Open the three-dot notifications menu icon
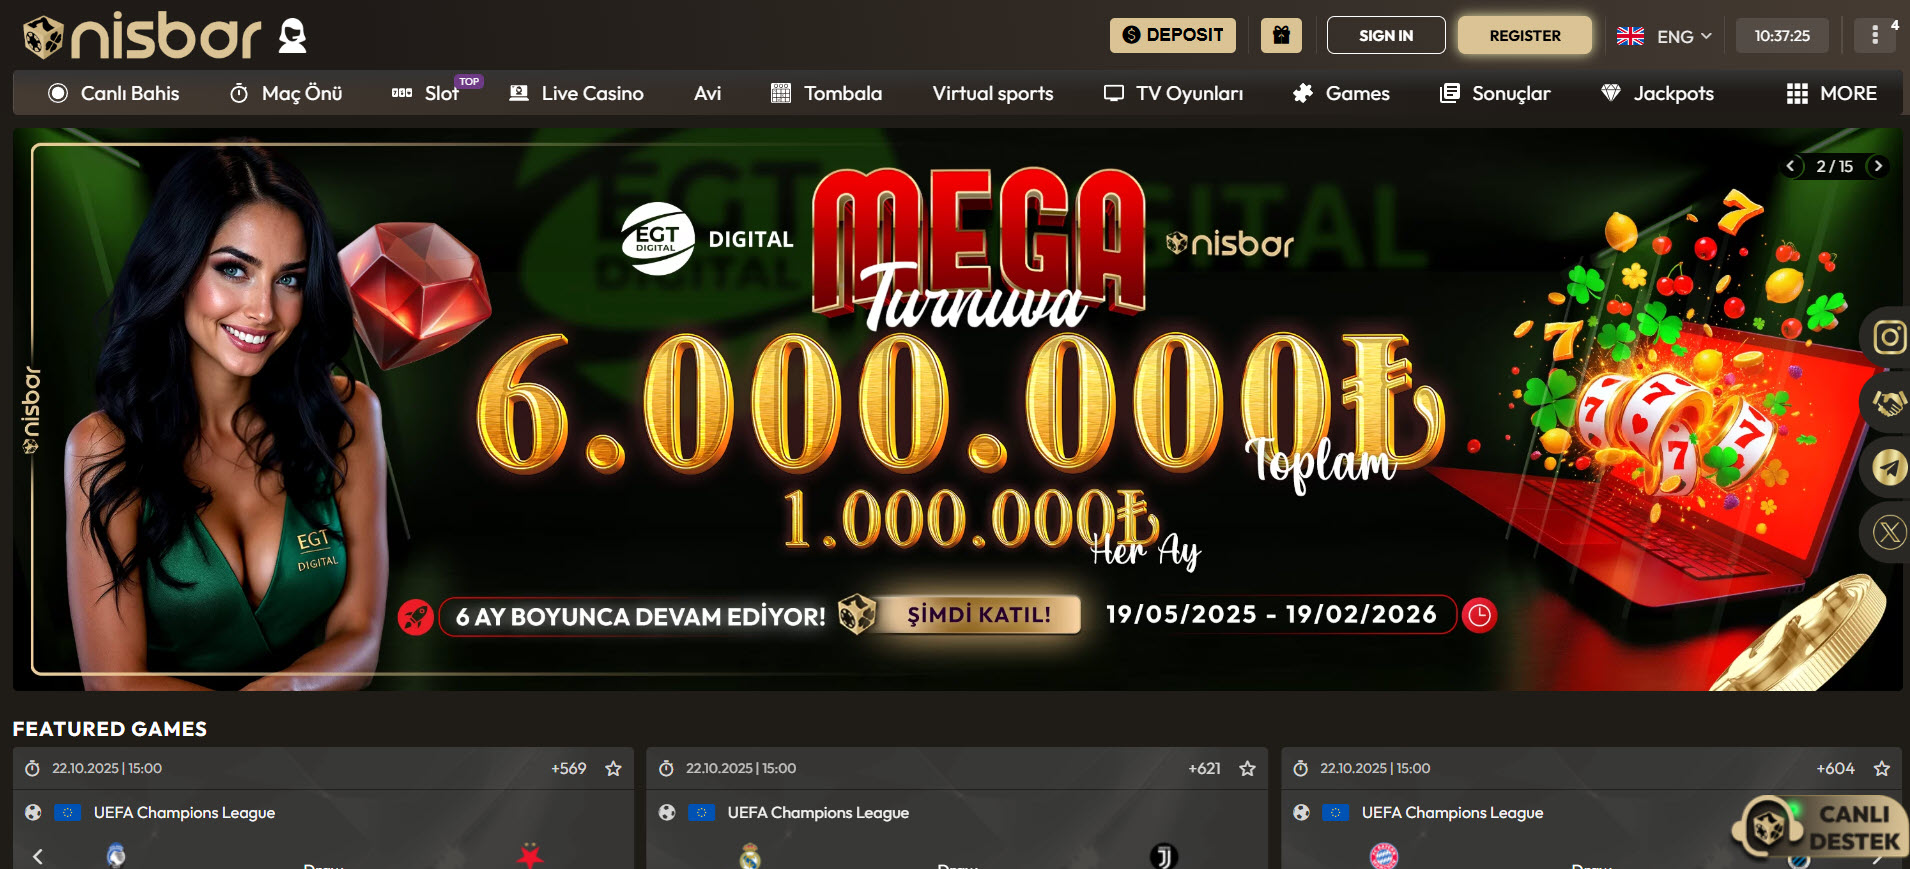The image size is (1910, 869). (1875, 35)
